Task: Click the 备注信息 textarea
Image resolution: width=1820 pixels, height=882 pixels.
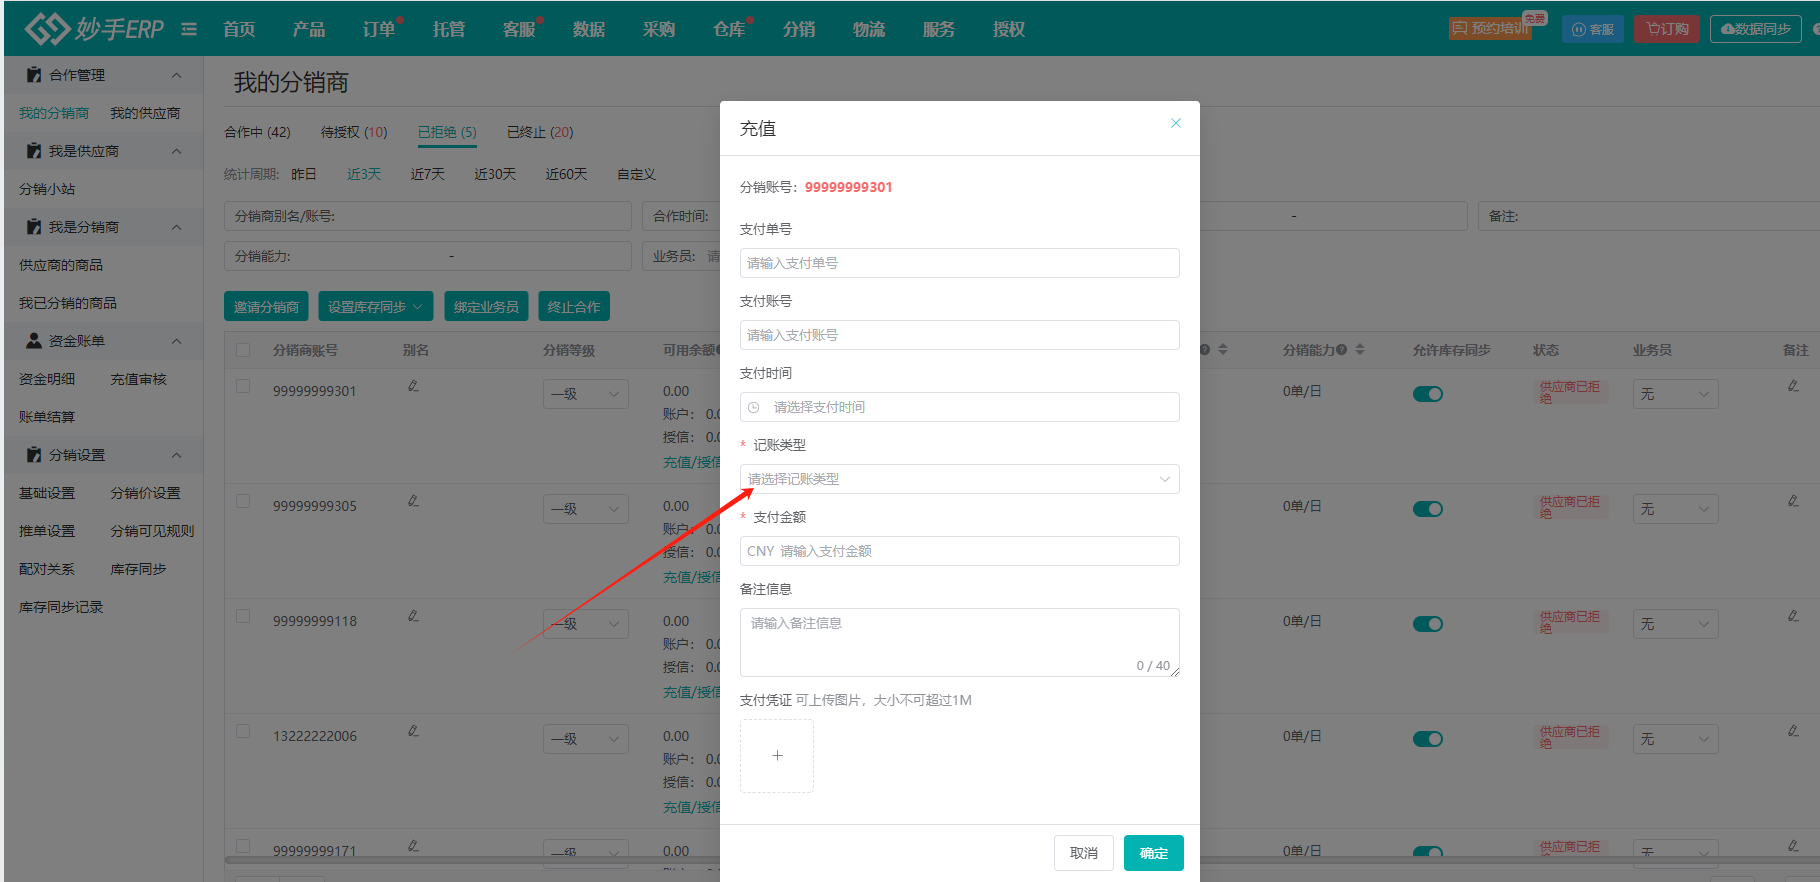Action: pyautogui.click(x=959, y=643)
